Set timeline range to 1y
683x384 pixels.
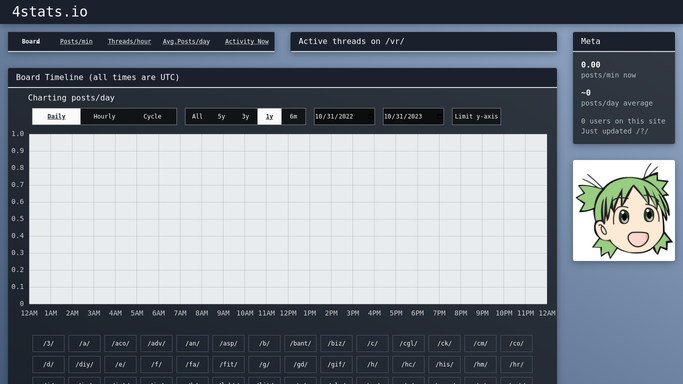(269, 116)
